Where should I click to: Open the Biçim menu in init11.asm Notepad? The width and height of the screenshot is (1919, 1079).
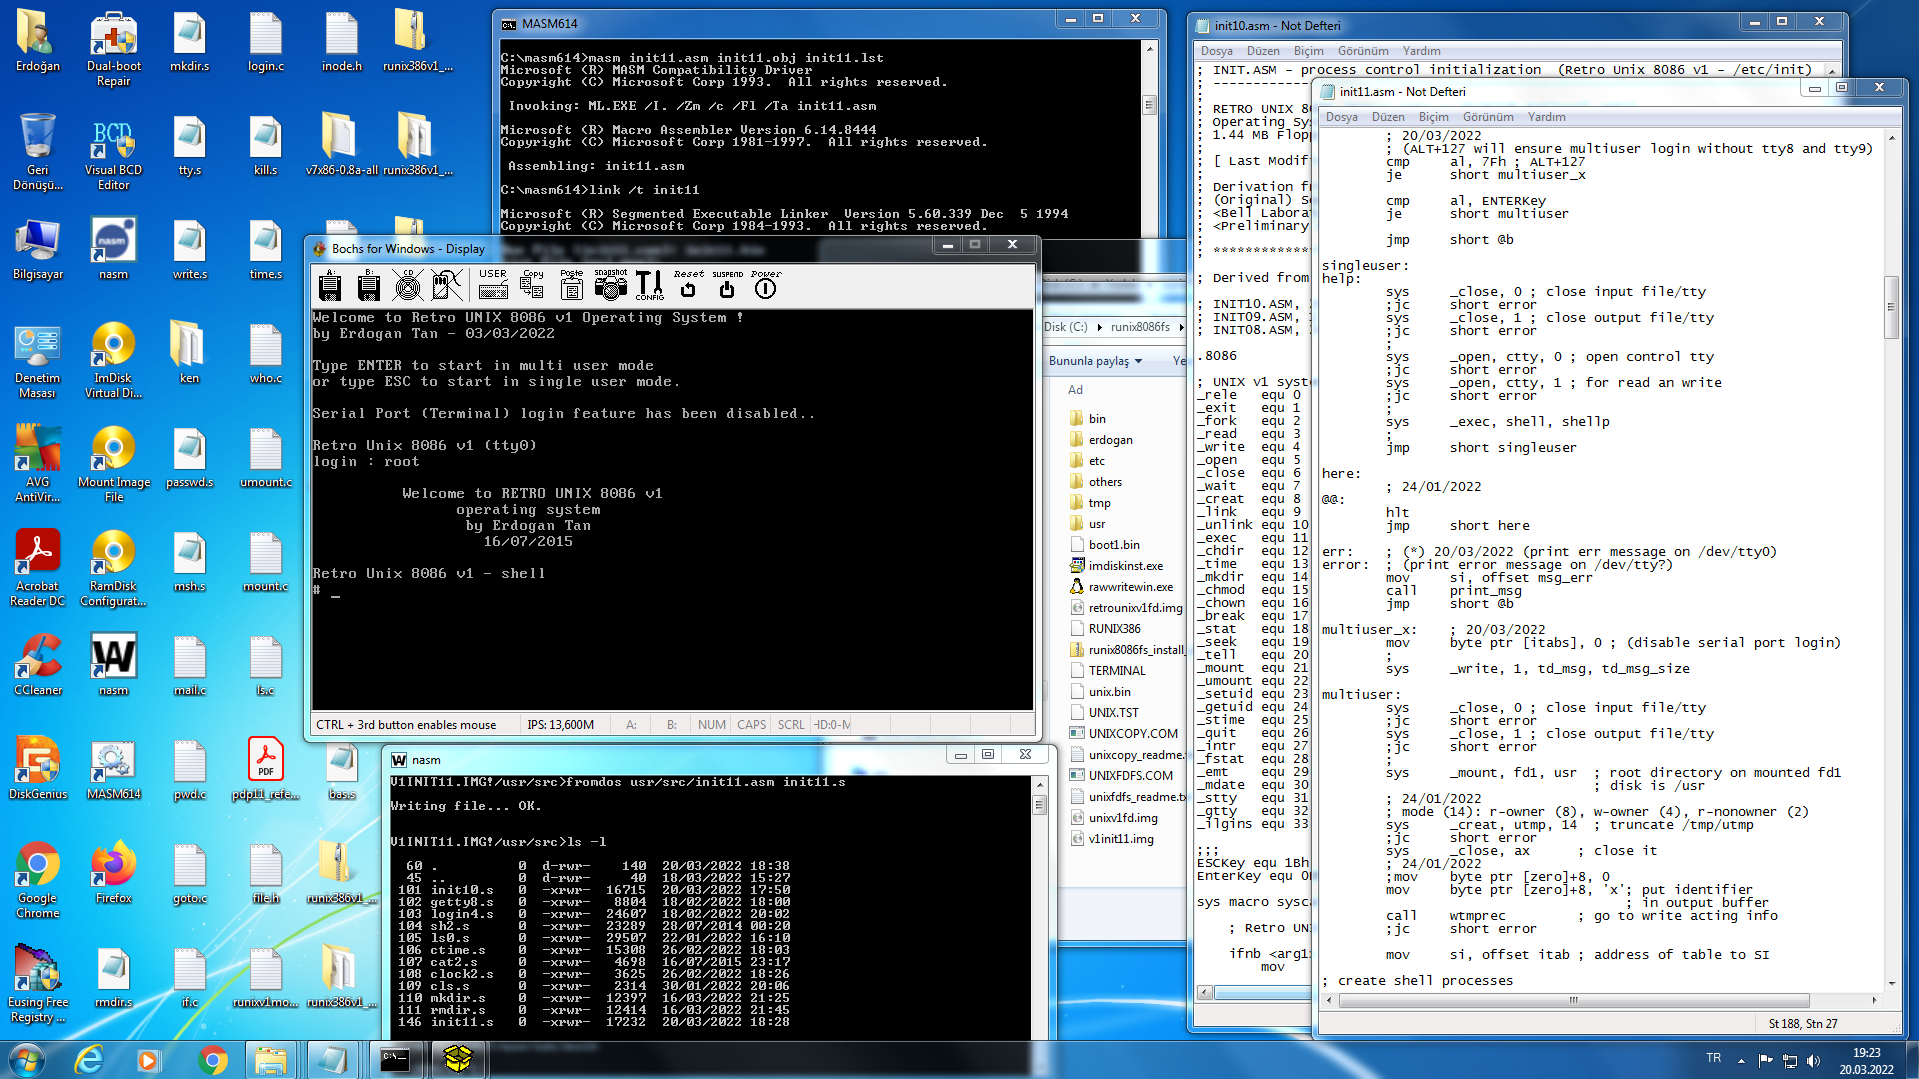click(x=1432, y=117)
